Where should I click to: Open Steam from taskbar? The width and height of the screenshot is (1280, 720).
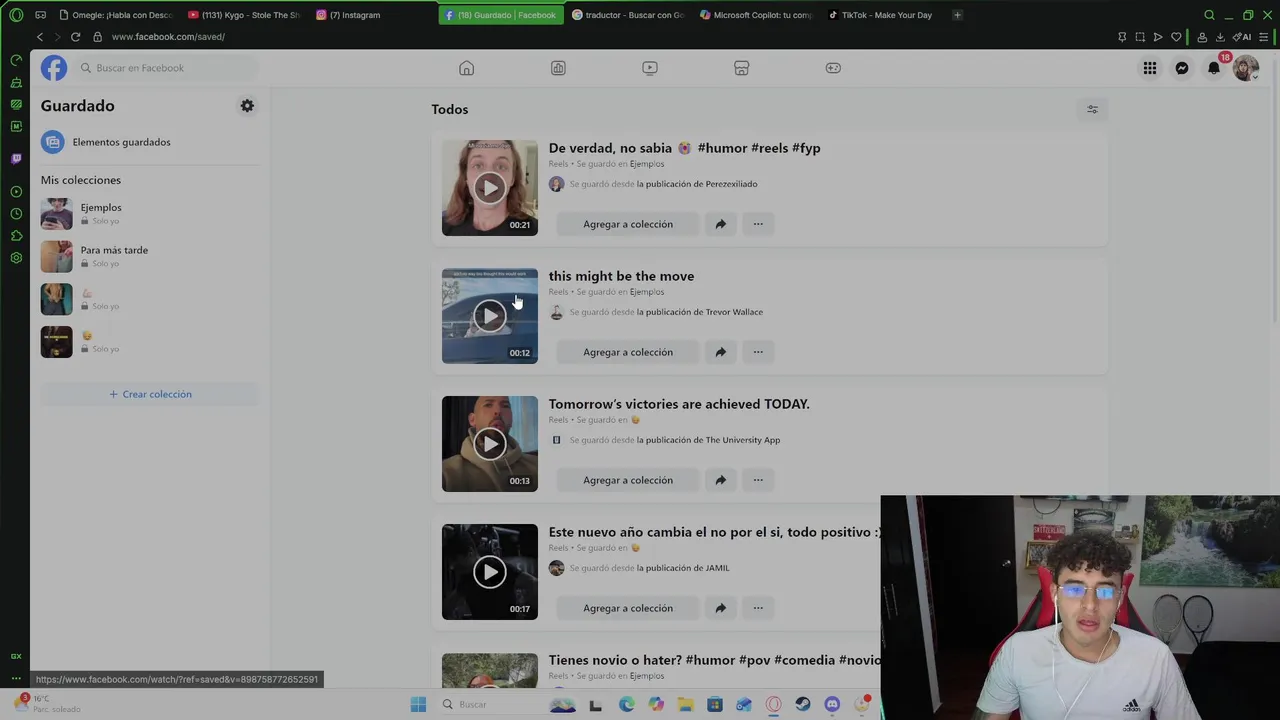[x=803, y=704]
